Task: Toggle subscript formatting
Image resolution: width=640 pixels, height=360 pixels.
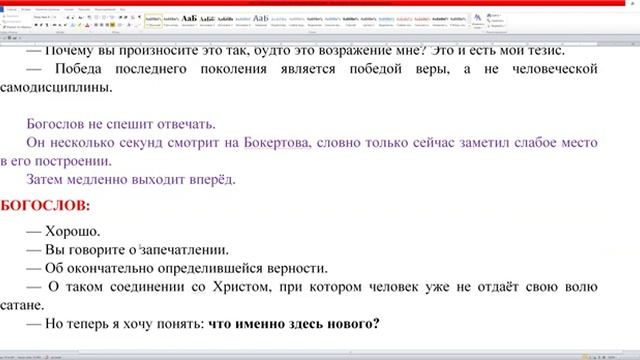Action: (x=60, y=25)
